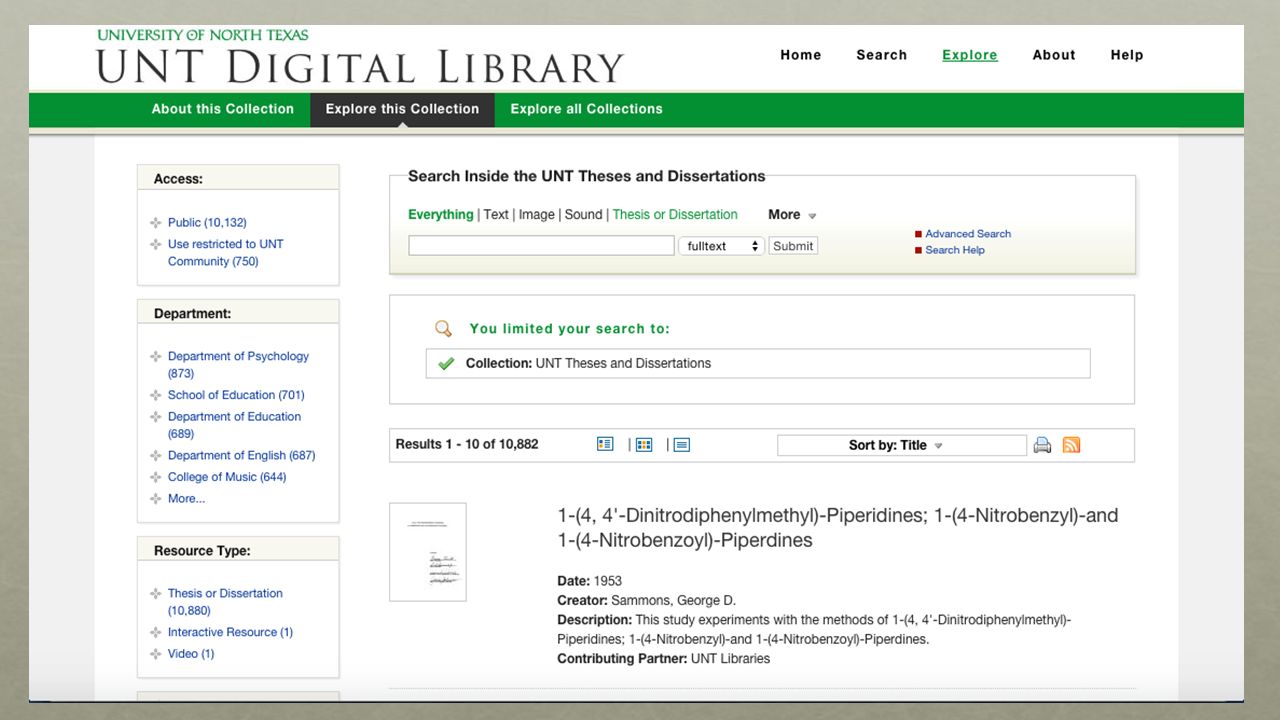The width and height of the screenshot is (1280, 720).
Task: Select Explore this Collection tab
Action: click(x=402, y=109)
